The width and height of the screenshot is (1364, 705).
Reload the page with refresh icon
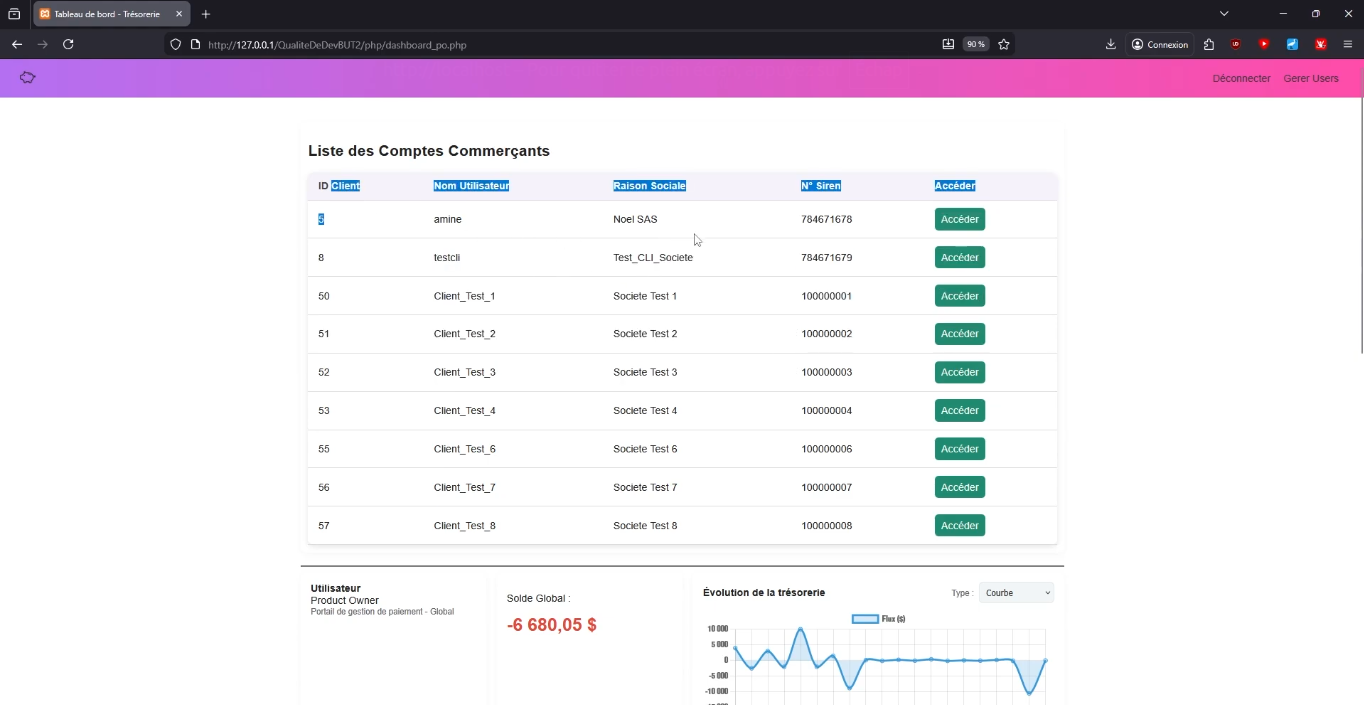click(68, 44)
